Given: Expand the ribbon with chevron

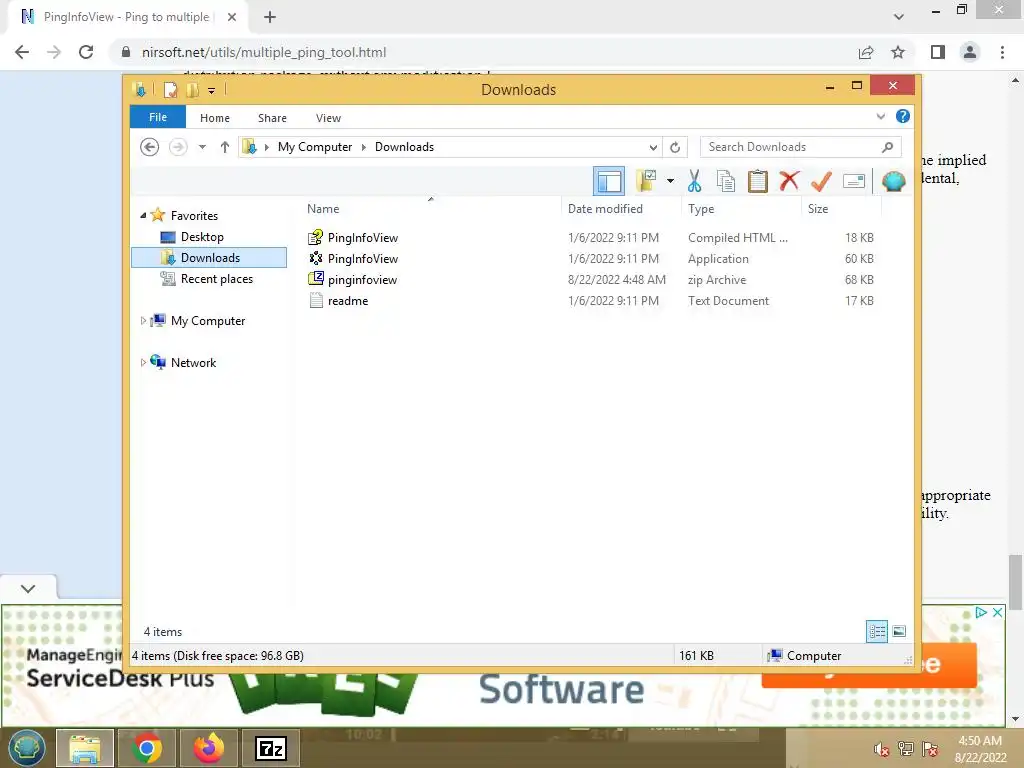Looking at the screenshot, I should (x=880, y=116).
